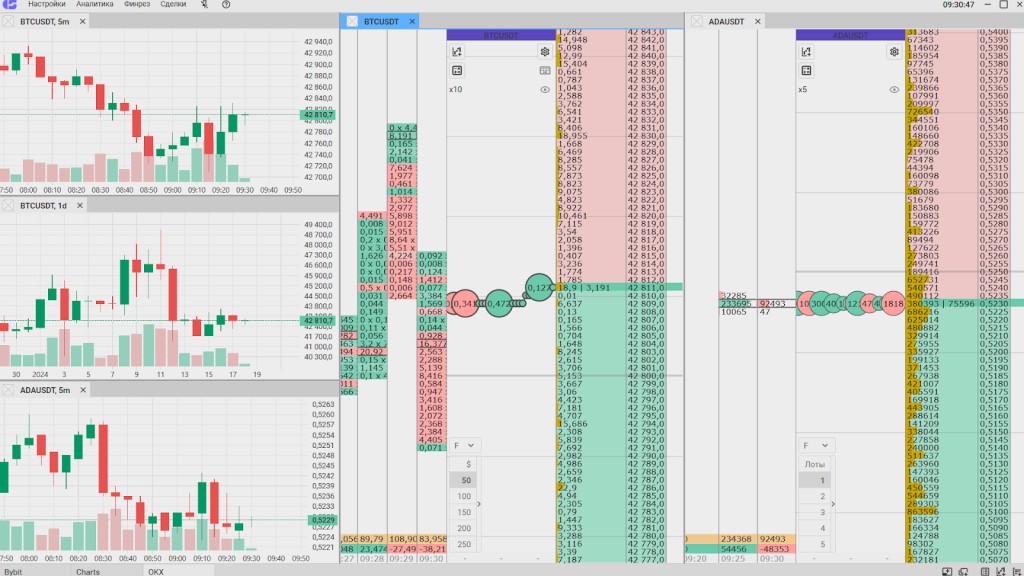Select 100 dollar volume preset for BTCUSDT
Image resolution: width=1024 pixels, height=576 pixels.
point(465,496)
